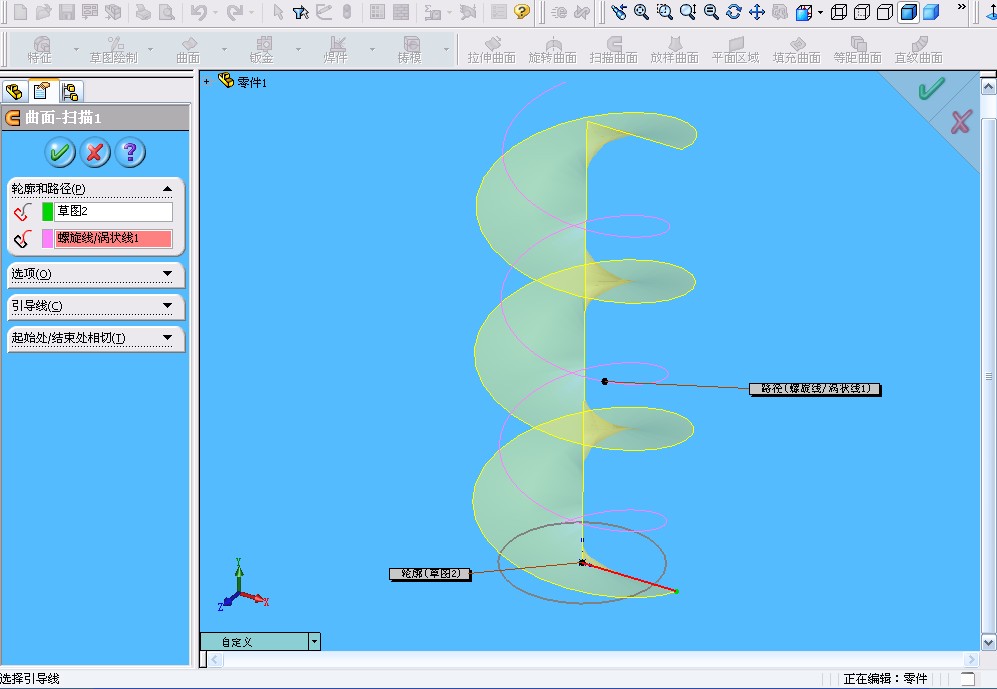Image resolution: width=997 pixels, height=689 pixels.
Task: Switch to the ConfigurationManager tab
Action: [71, 92]
